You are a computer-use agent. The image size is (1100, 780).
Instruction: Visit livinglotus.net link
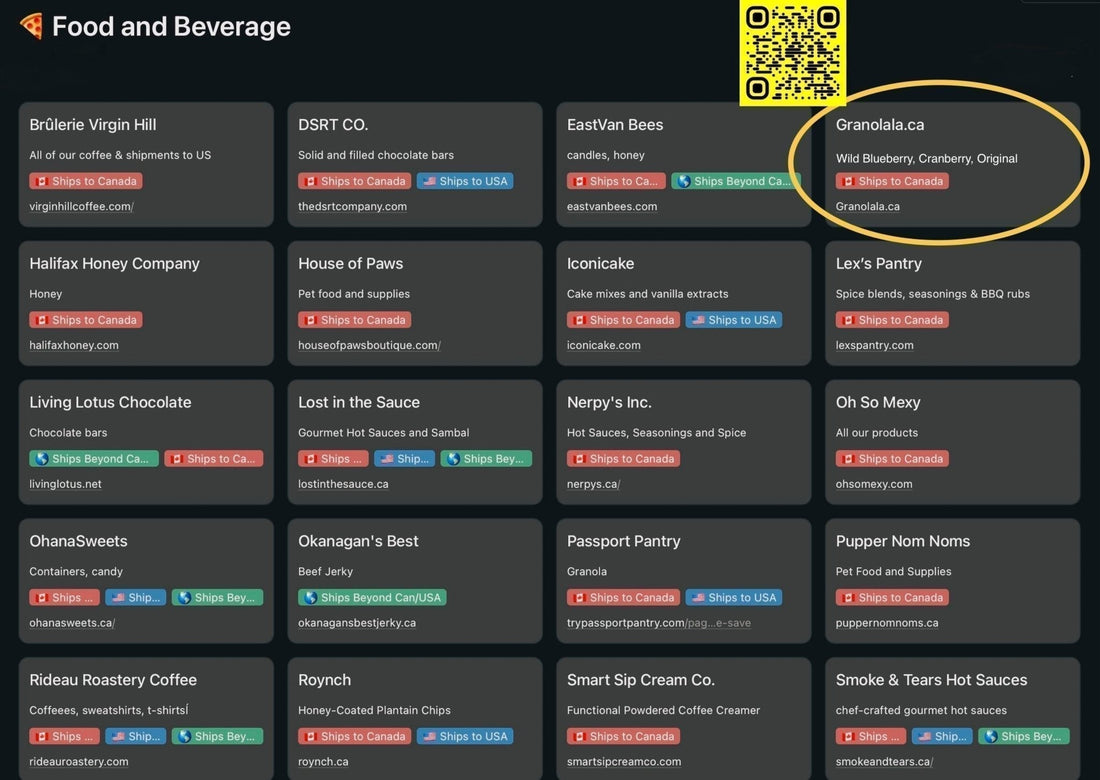65,484
